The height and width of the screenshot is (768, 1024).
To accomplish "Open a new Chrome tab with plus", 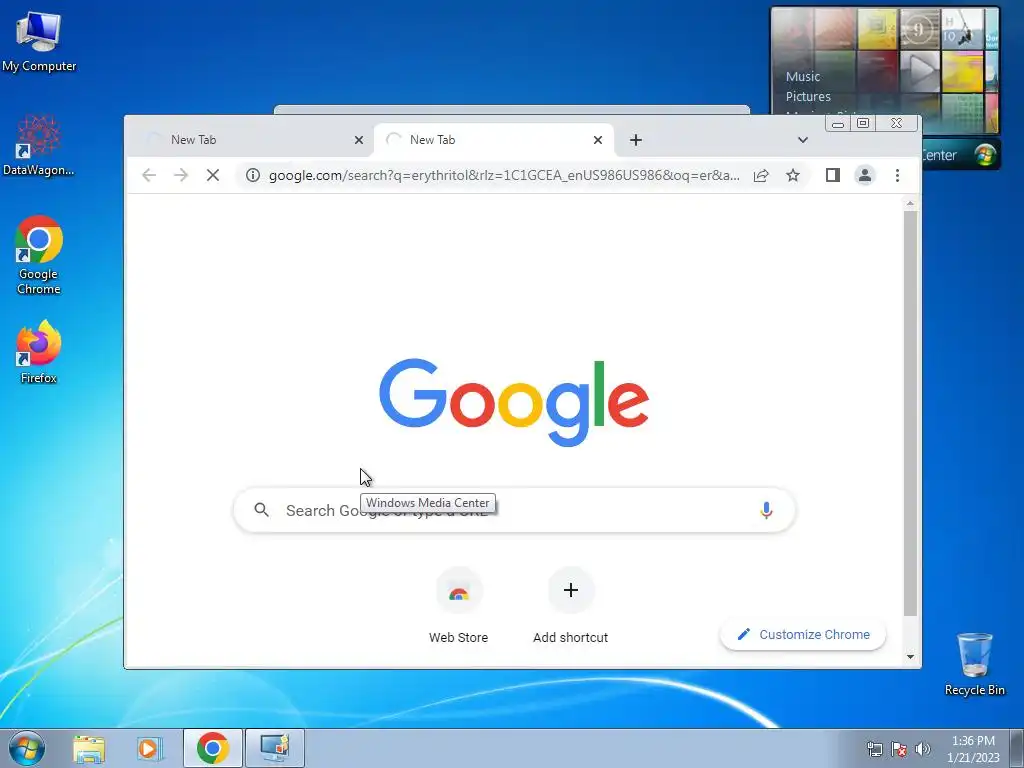I will 635,140.
